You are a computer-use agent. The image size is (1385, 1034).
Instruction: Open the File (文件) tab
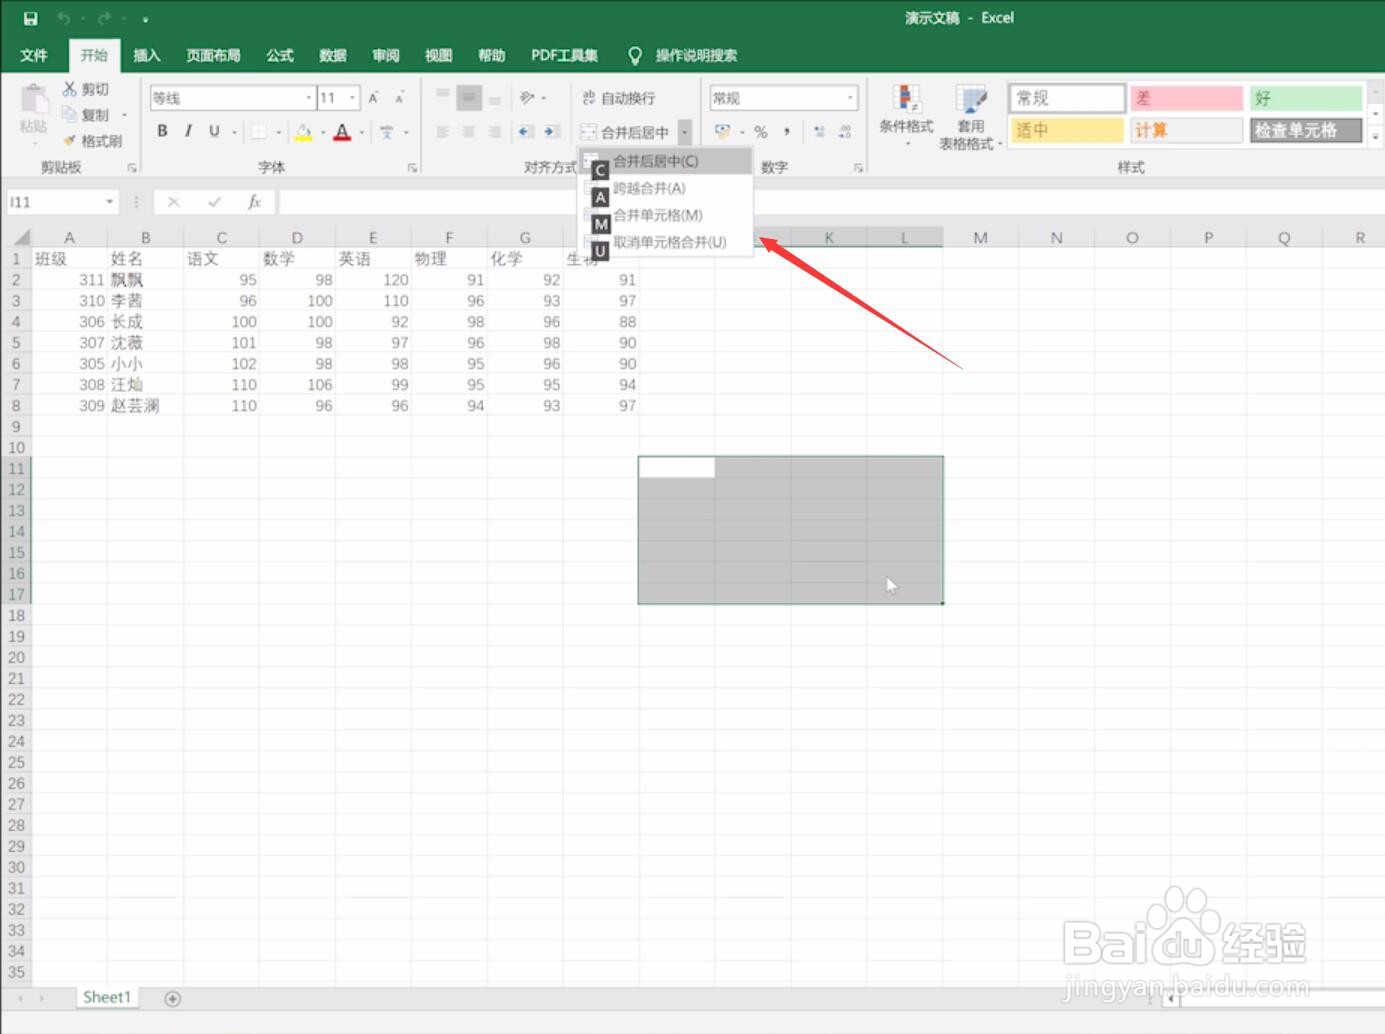coord(34,55)
